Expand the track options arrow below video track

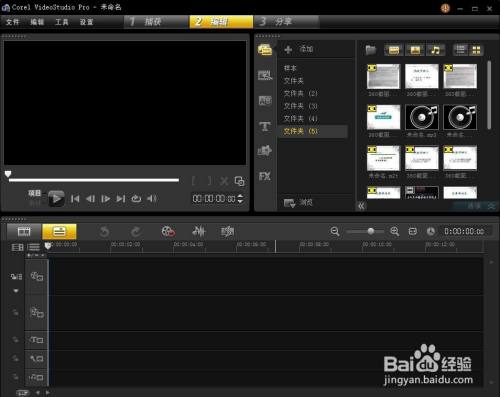click(16, 291)
